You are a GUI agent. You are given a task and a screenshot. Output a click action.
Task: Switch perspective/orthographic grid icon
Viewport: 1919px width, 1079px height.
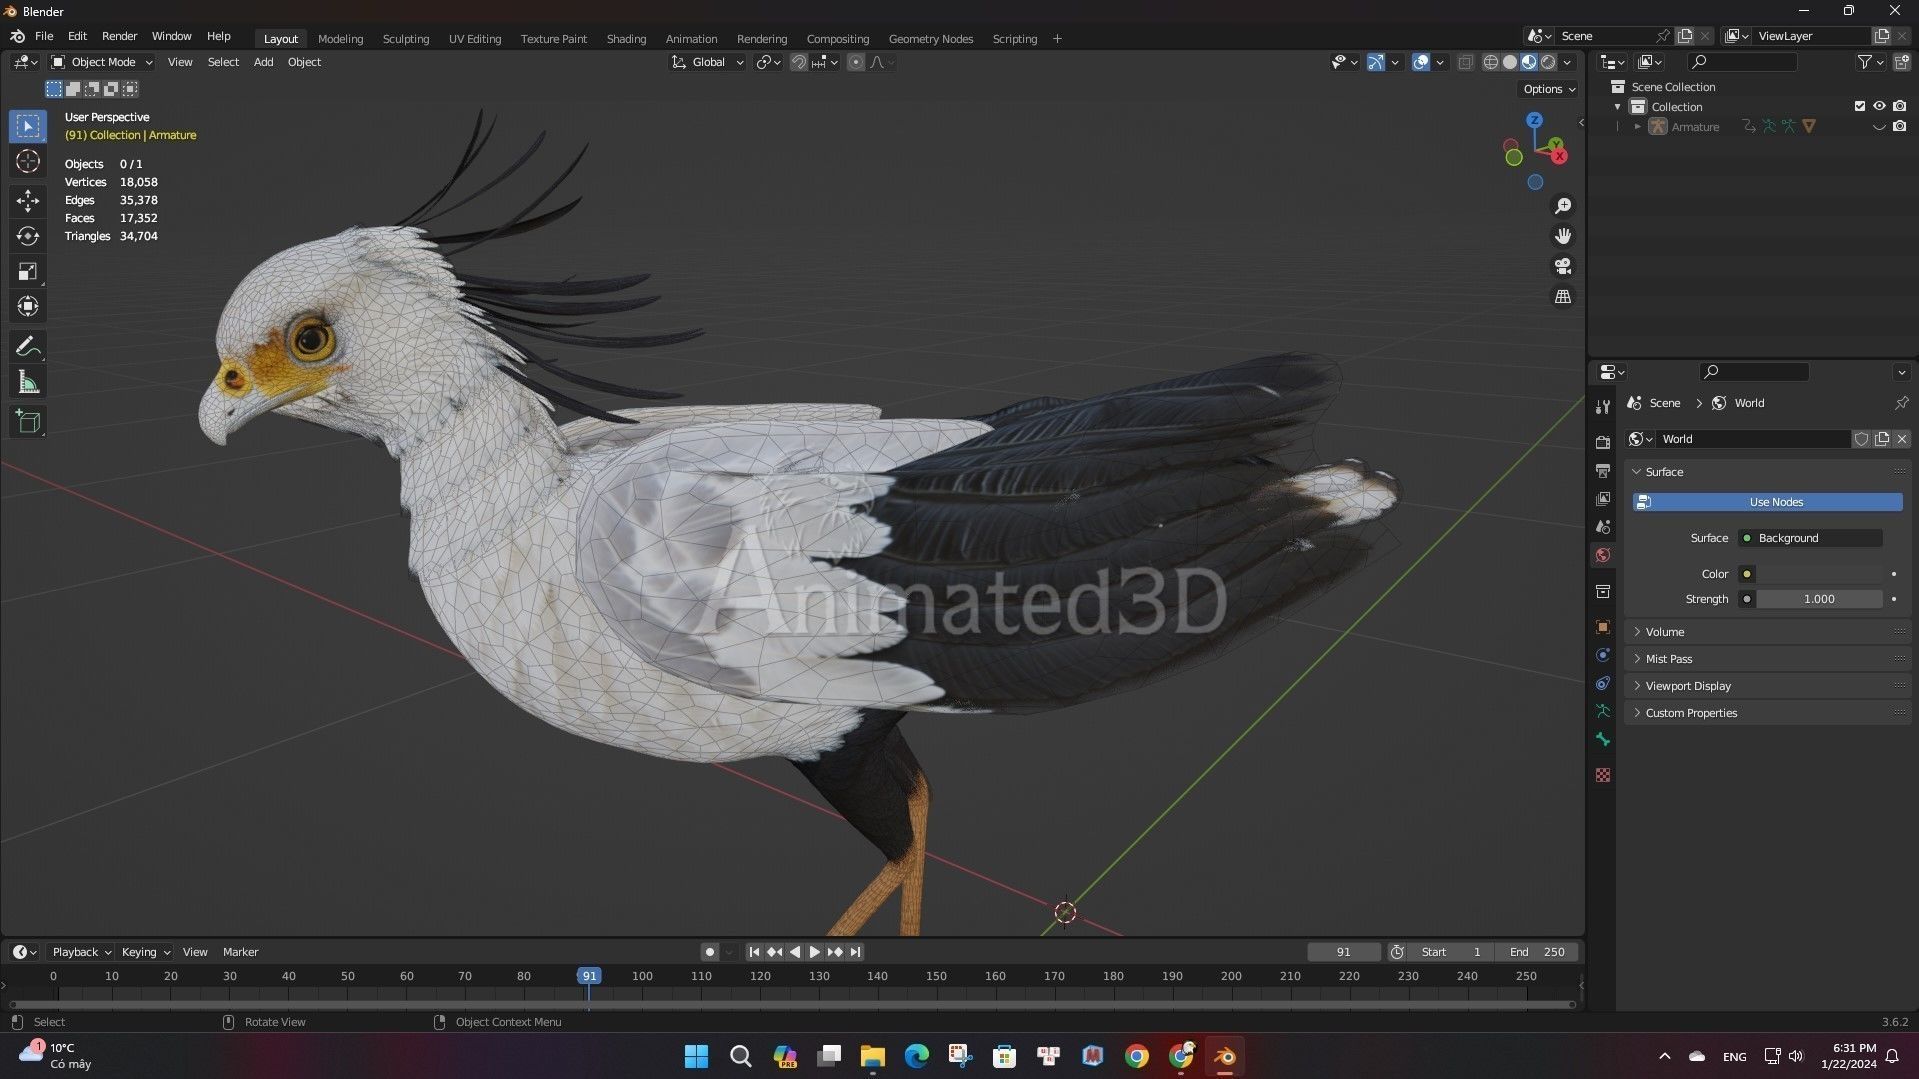pos(1563,297)
